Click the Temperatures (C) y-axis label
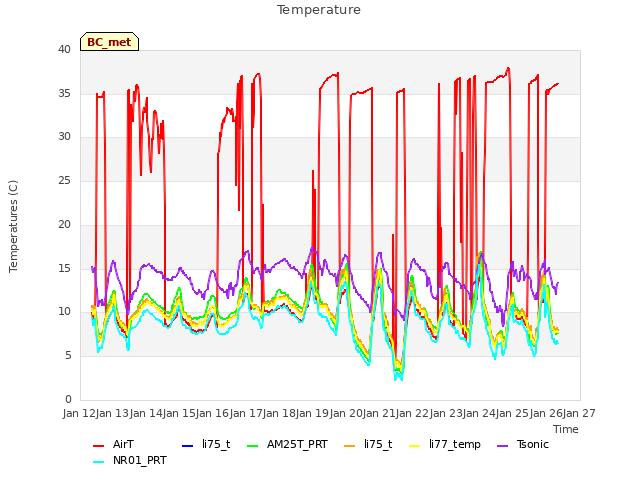This screenshot has width=640, height=480. [13, 226]
